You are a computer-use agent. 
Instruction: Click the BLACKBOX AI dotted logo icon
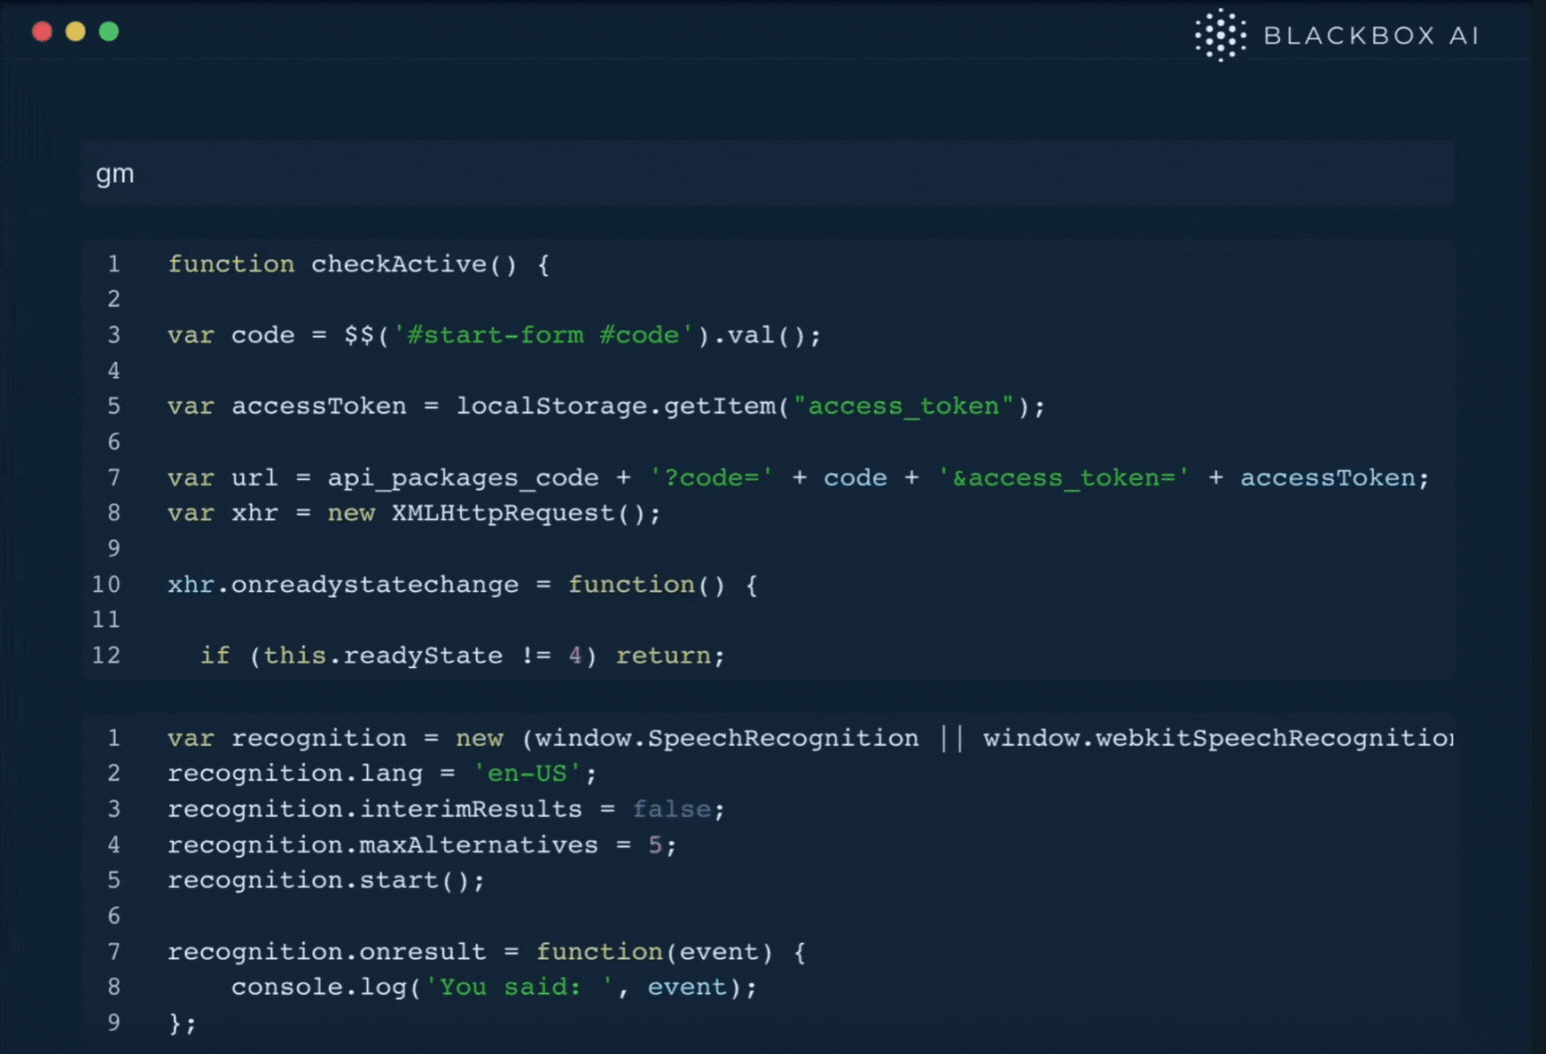(1218, 35)
